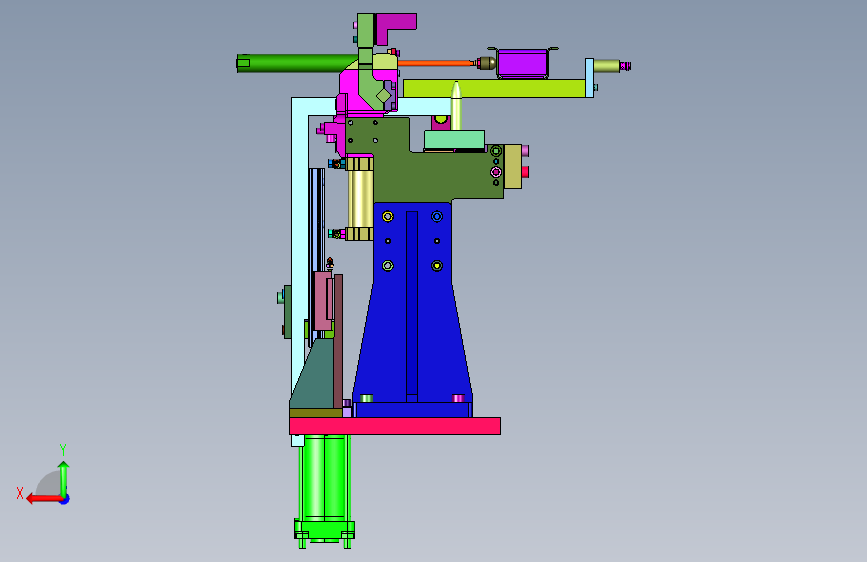Image resolution: width=867 pixels, height=562 pixels.
Task: Select the lower-right yellow bolt on the blue column
Action: click(x=437, y=266)
